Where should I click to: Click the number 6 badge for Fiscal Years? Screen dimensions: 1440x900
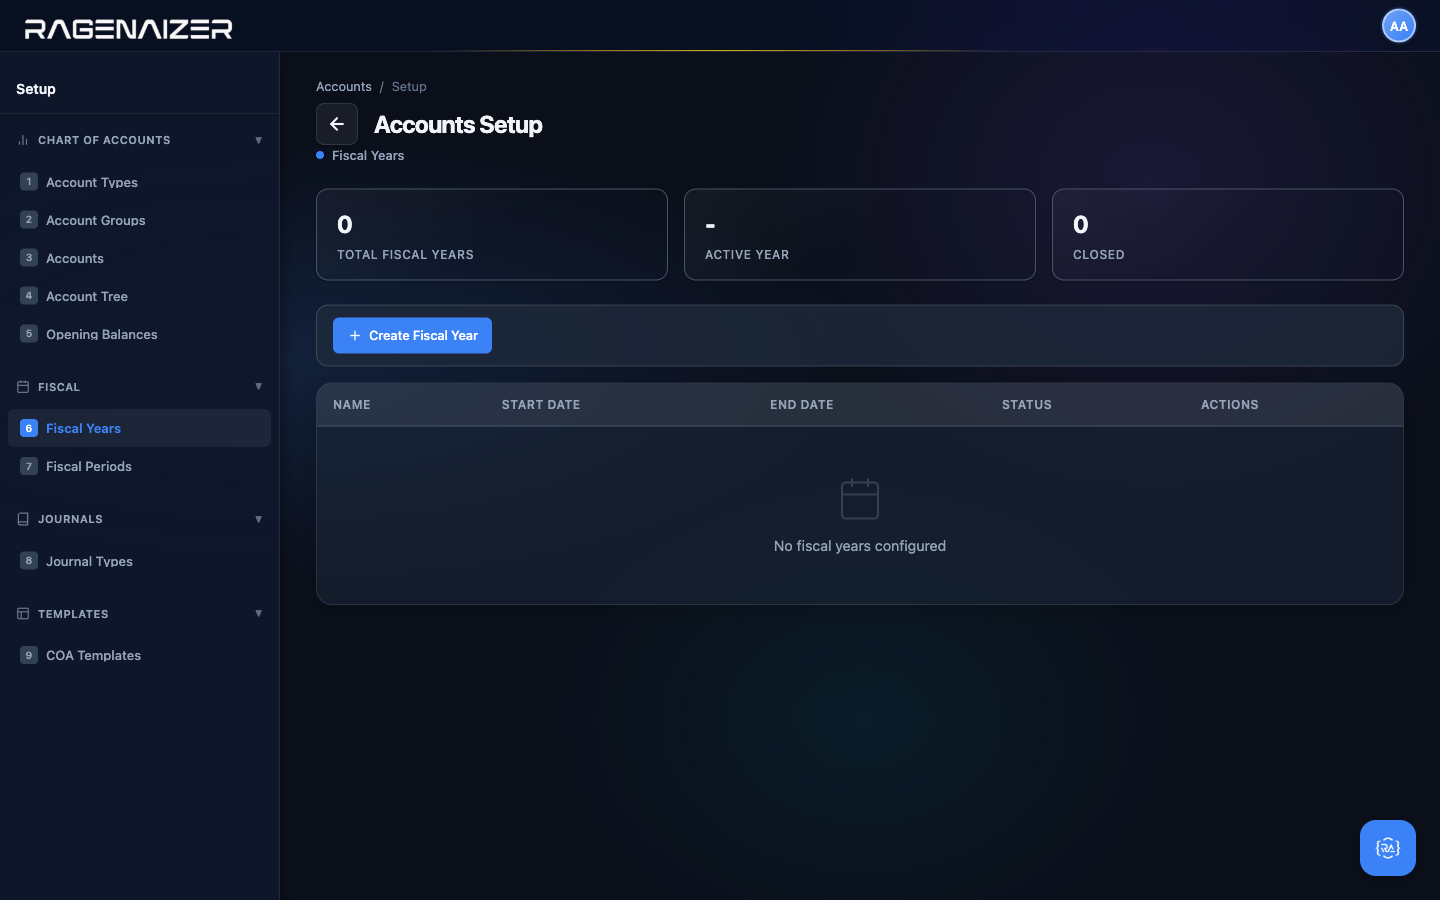coord(29,428)
